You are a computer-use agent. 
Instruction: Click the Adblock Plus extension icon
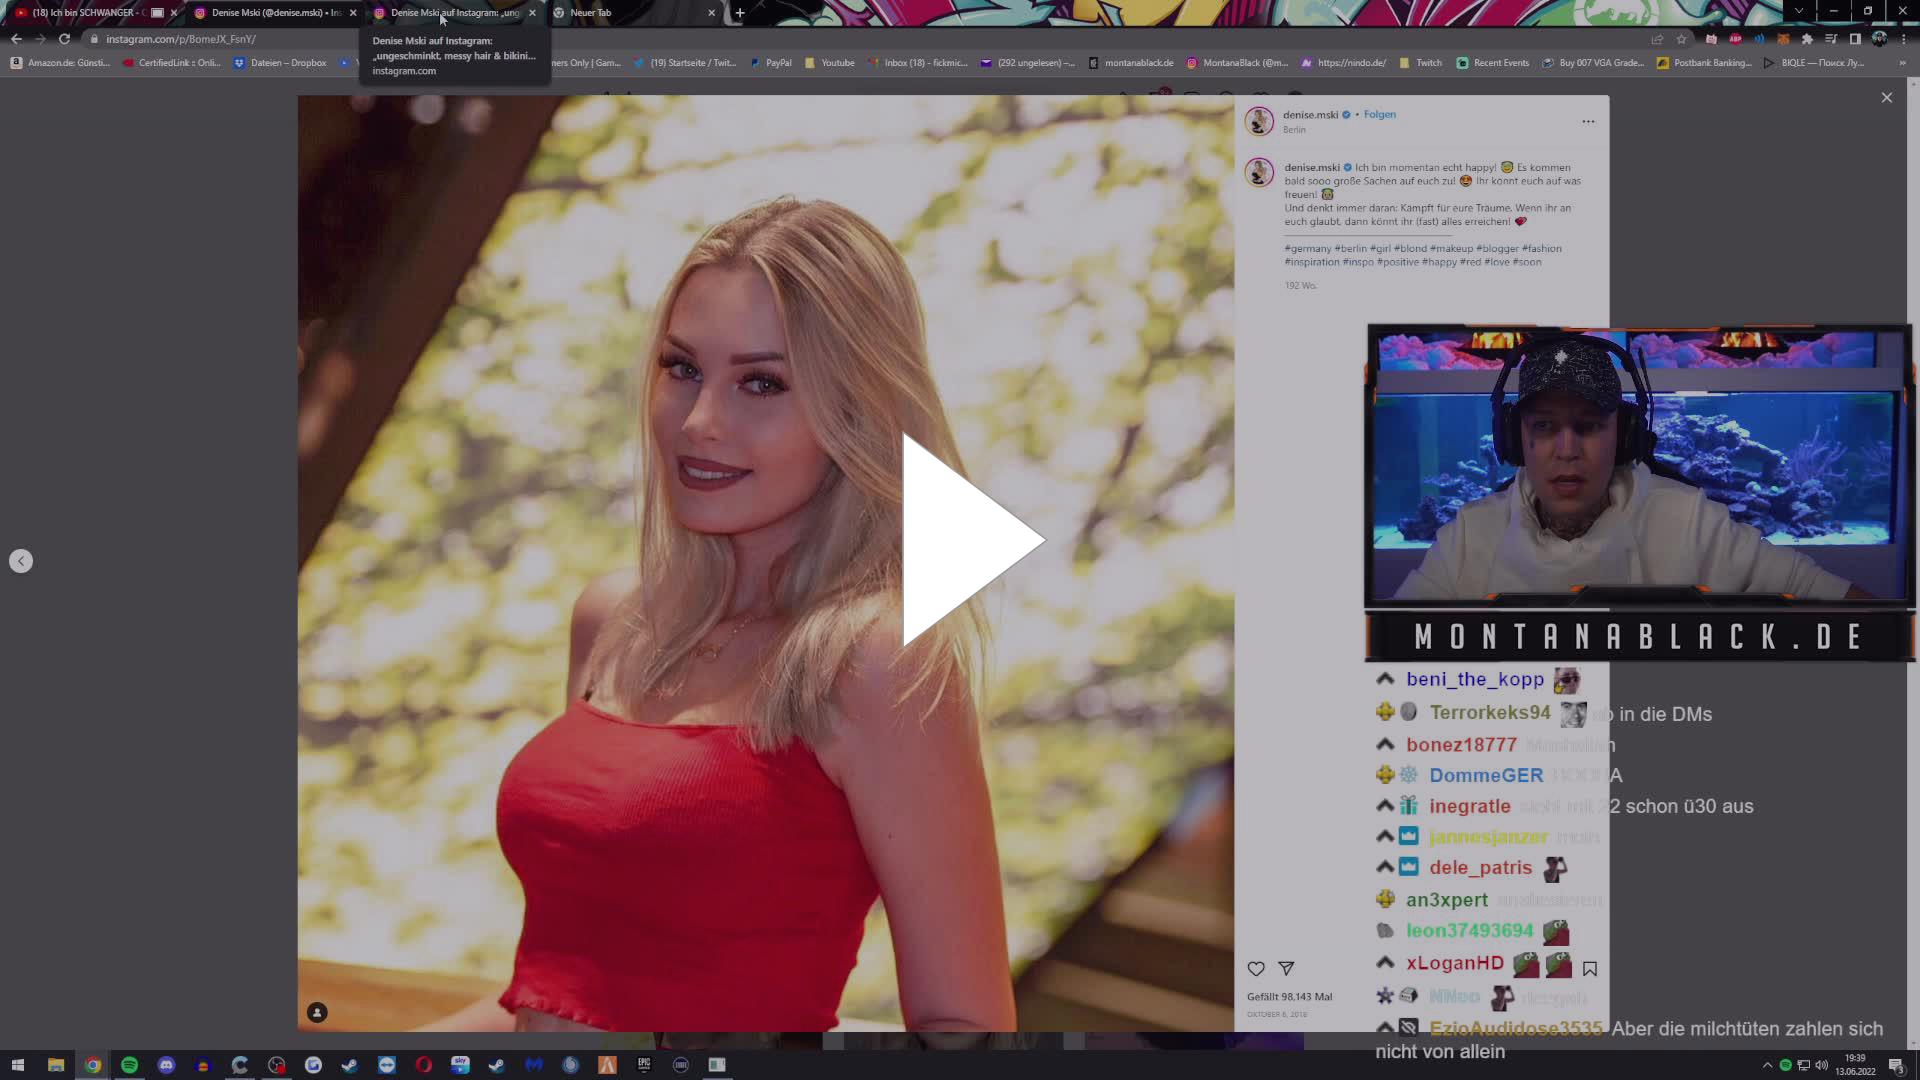click(1735, 39)
